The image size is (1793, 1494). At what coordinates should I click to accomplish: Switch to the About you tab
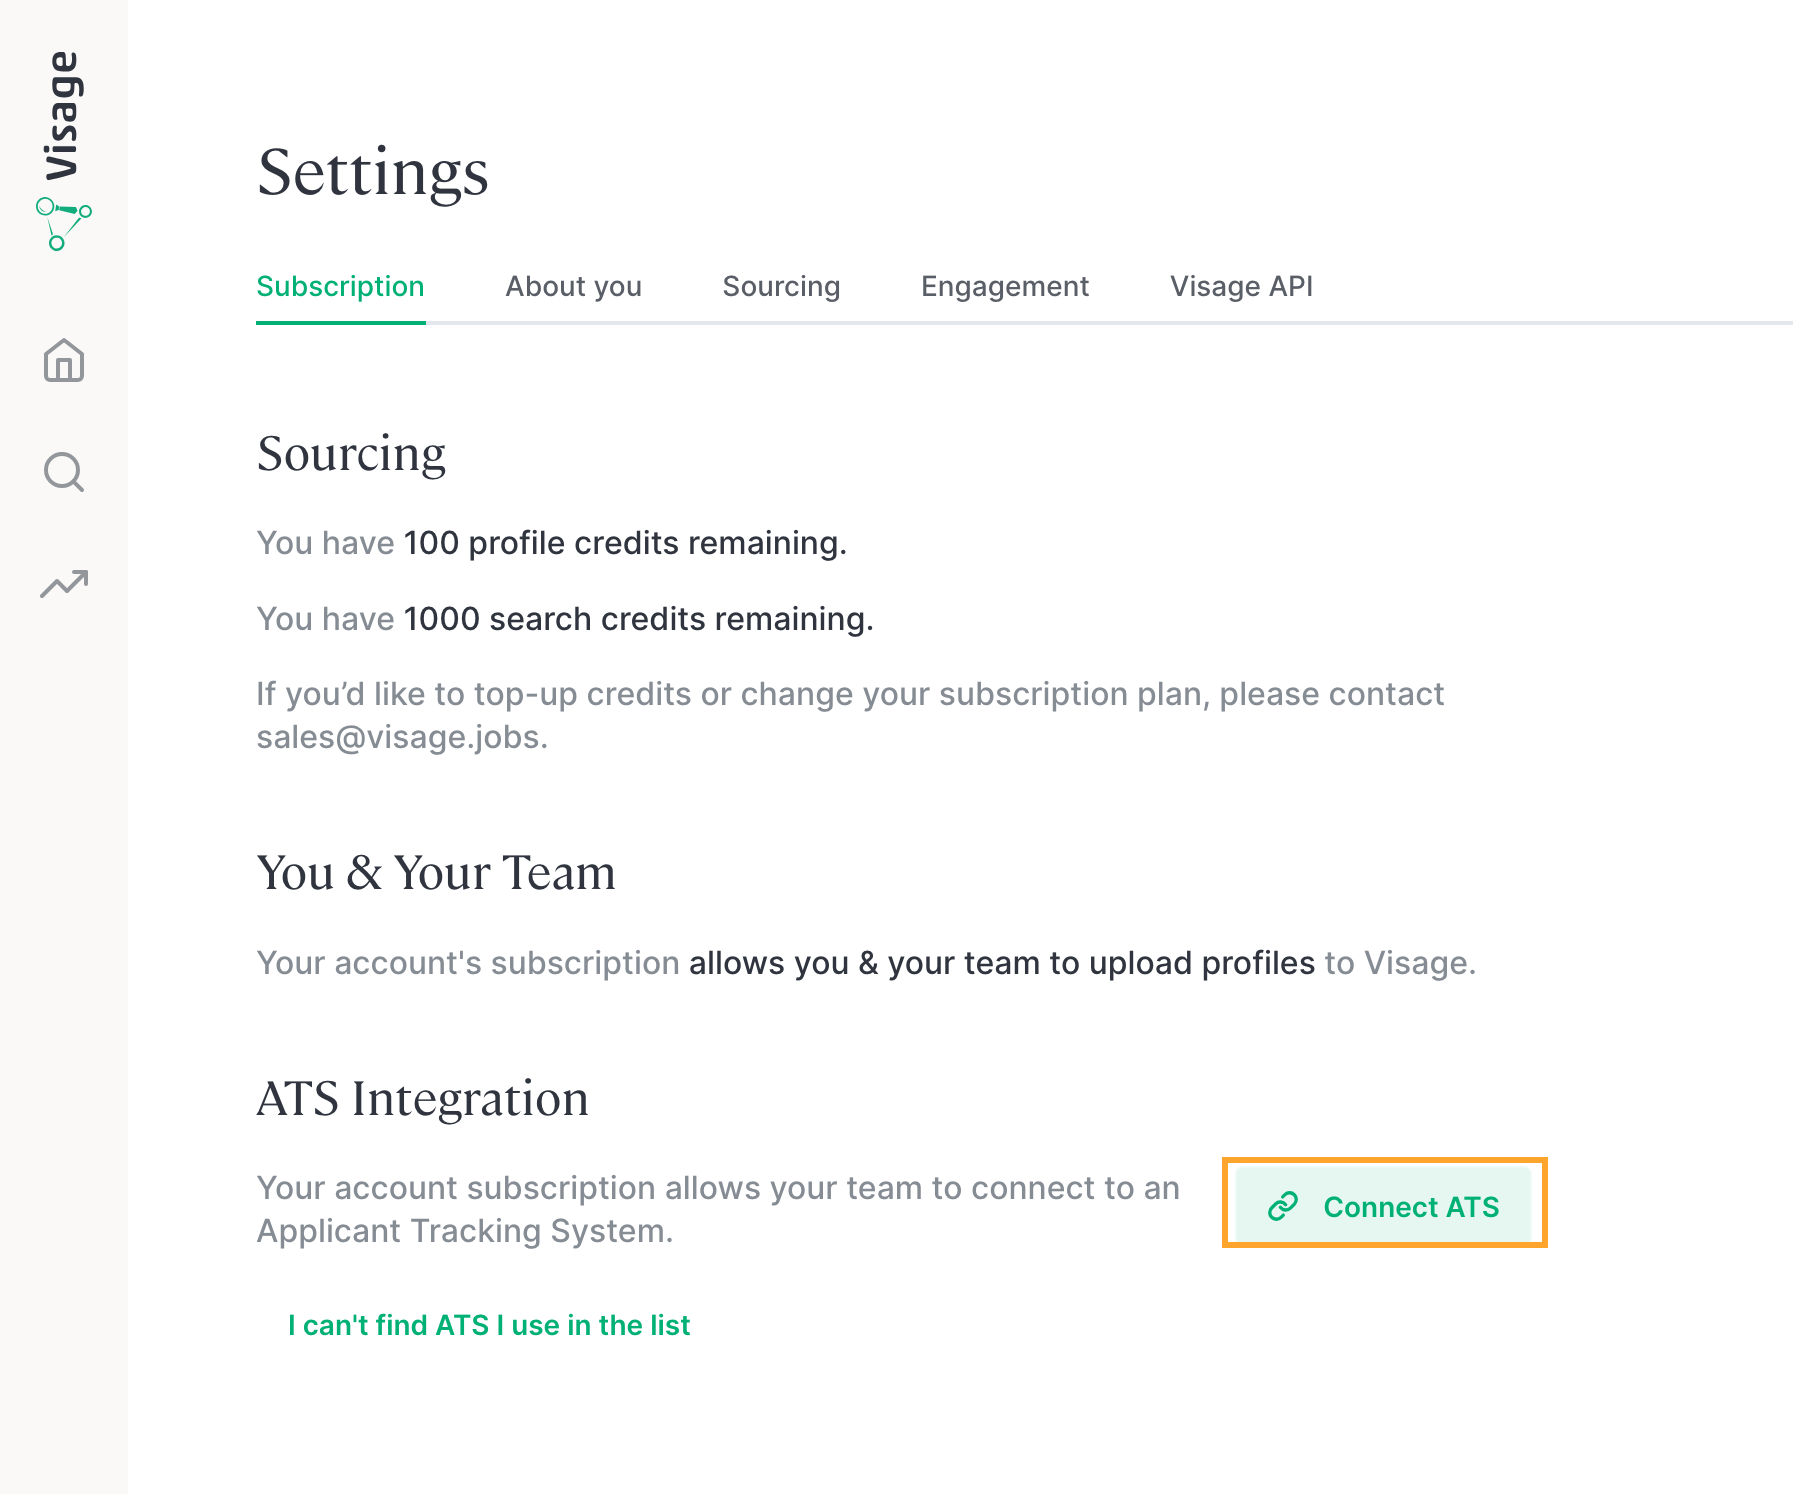pos(573,286)
